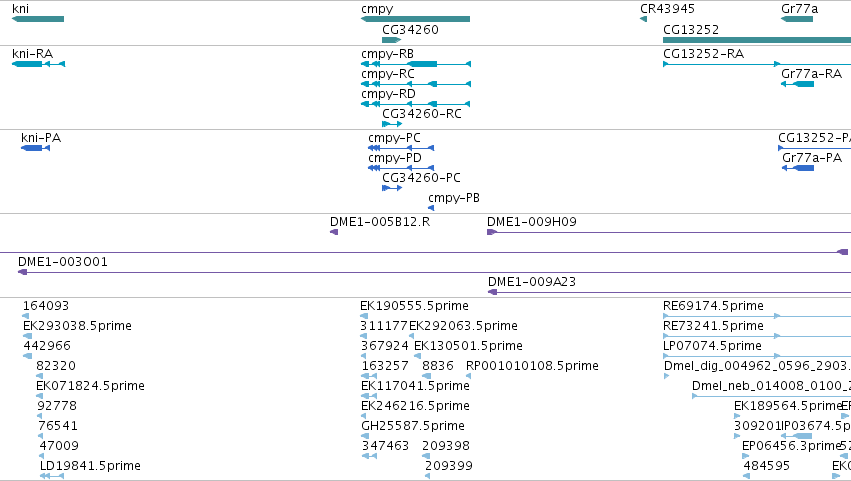
Task: Select the DME1-003O01 feature label
Action: (63, 262)
